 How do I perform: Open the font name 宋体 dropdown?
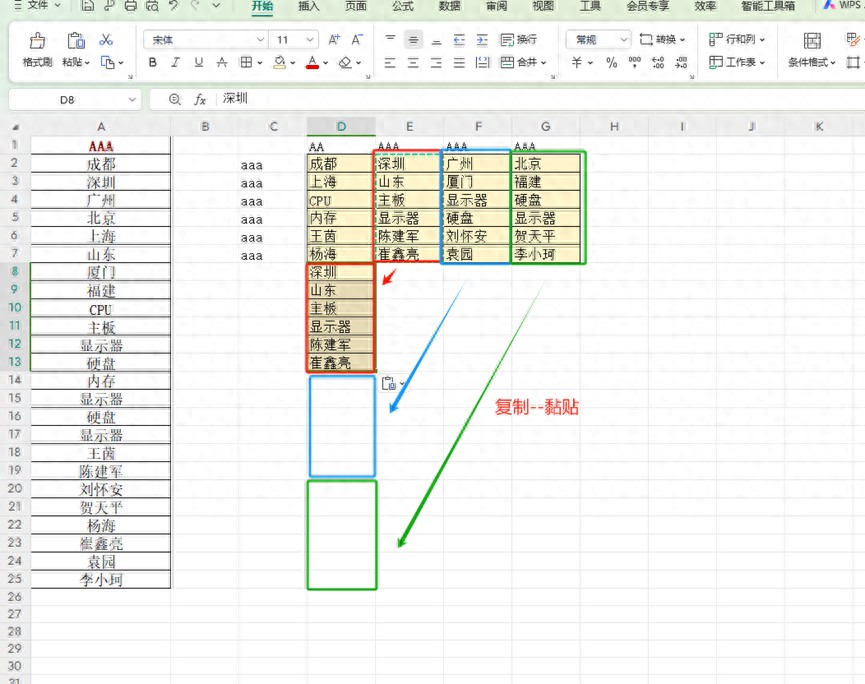pos(260,40)
